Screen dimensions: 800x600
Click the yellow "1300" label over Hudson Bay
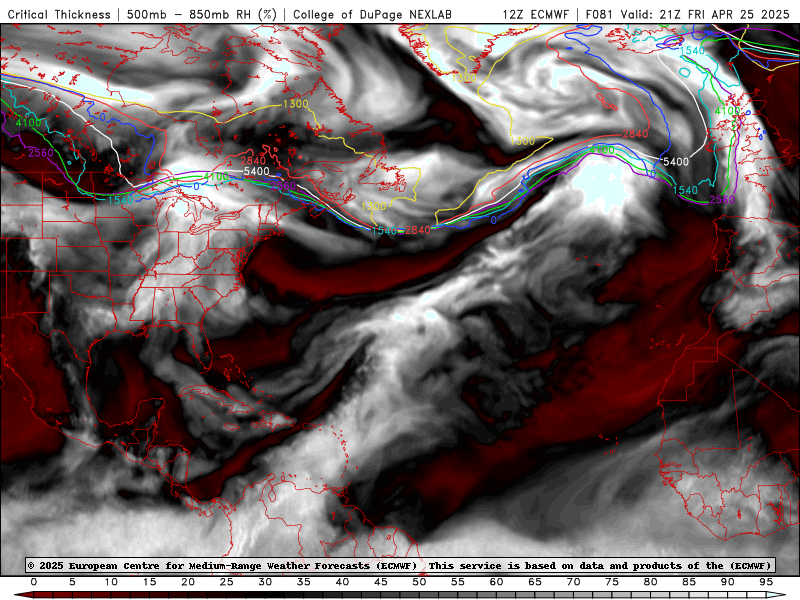click(296, 104)
